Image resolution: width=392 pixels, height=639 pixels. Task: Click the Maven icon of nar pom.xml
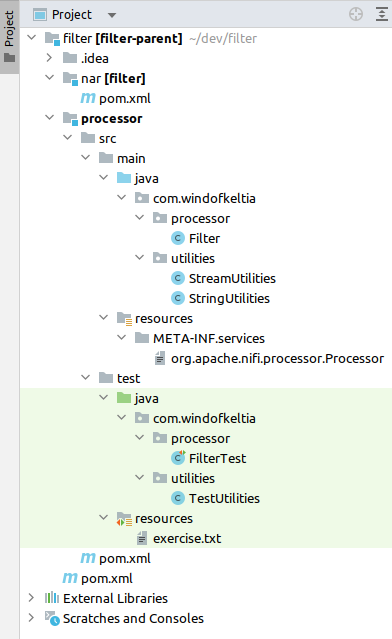(x=88, y=98)
